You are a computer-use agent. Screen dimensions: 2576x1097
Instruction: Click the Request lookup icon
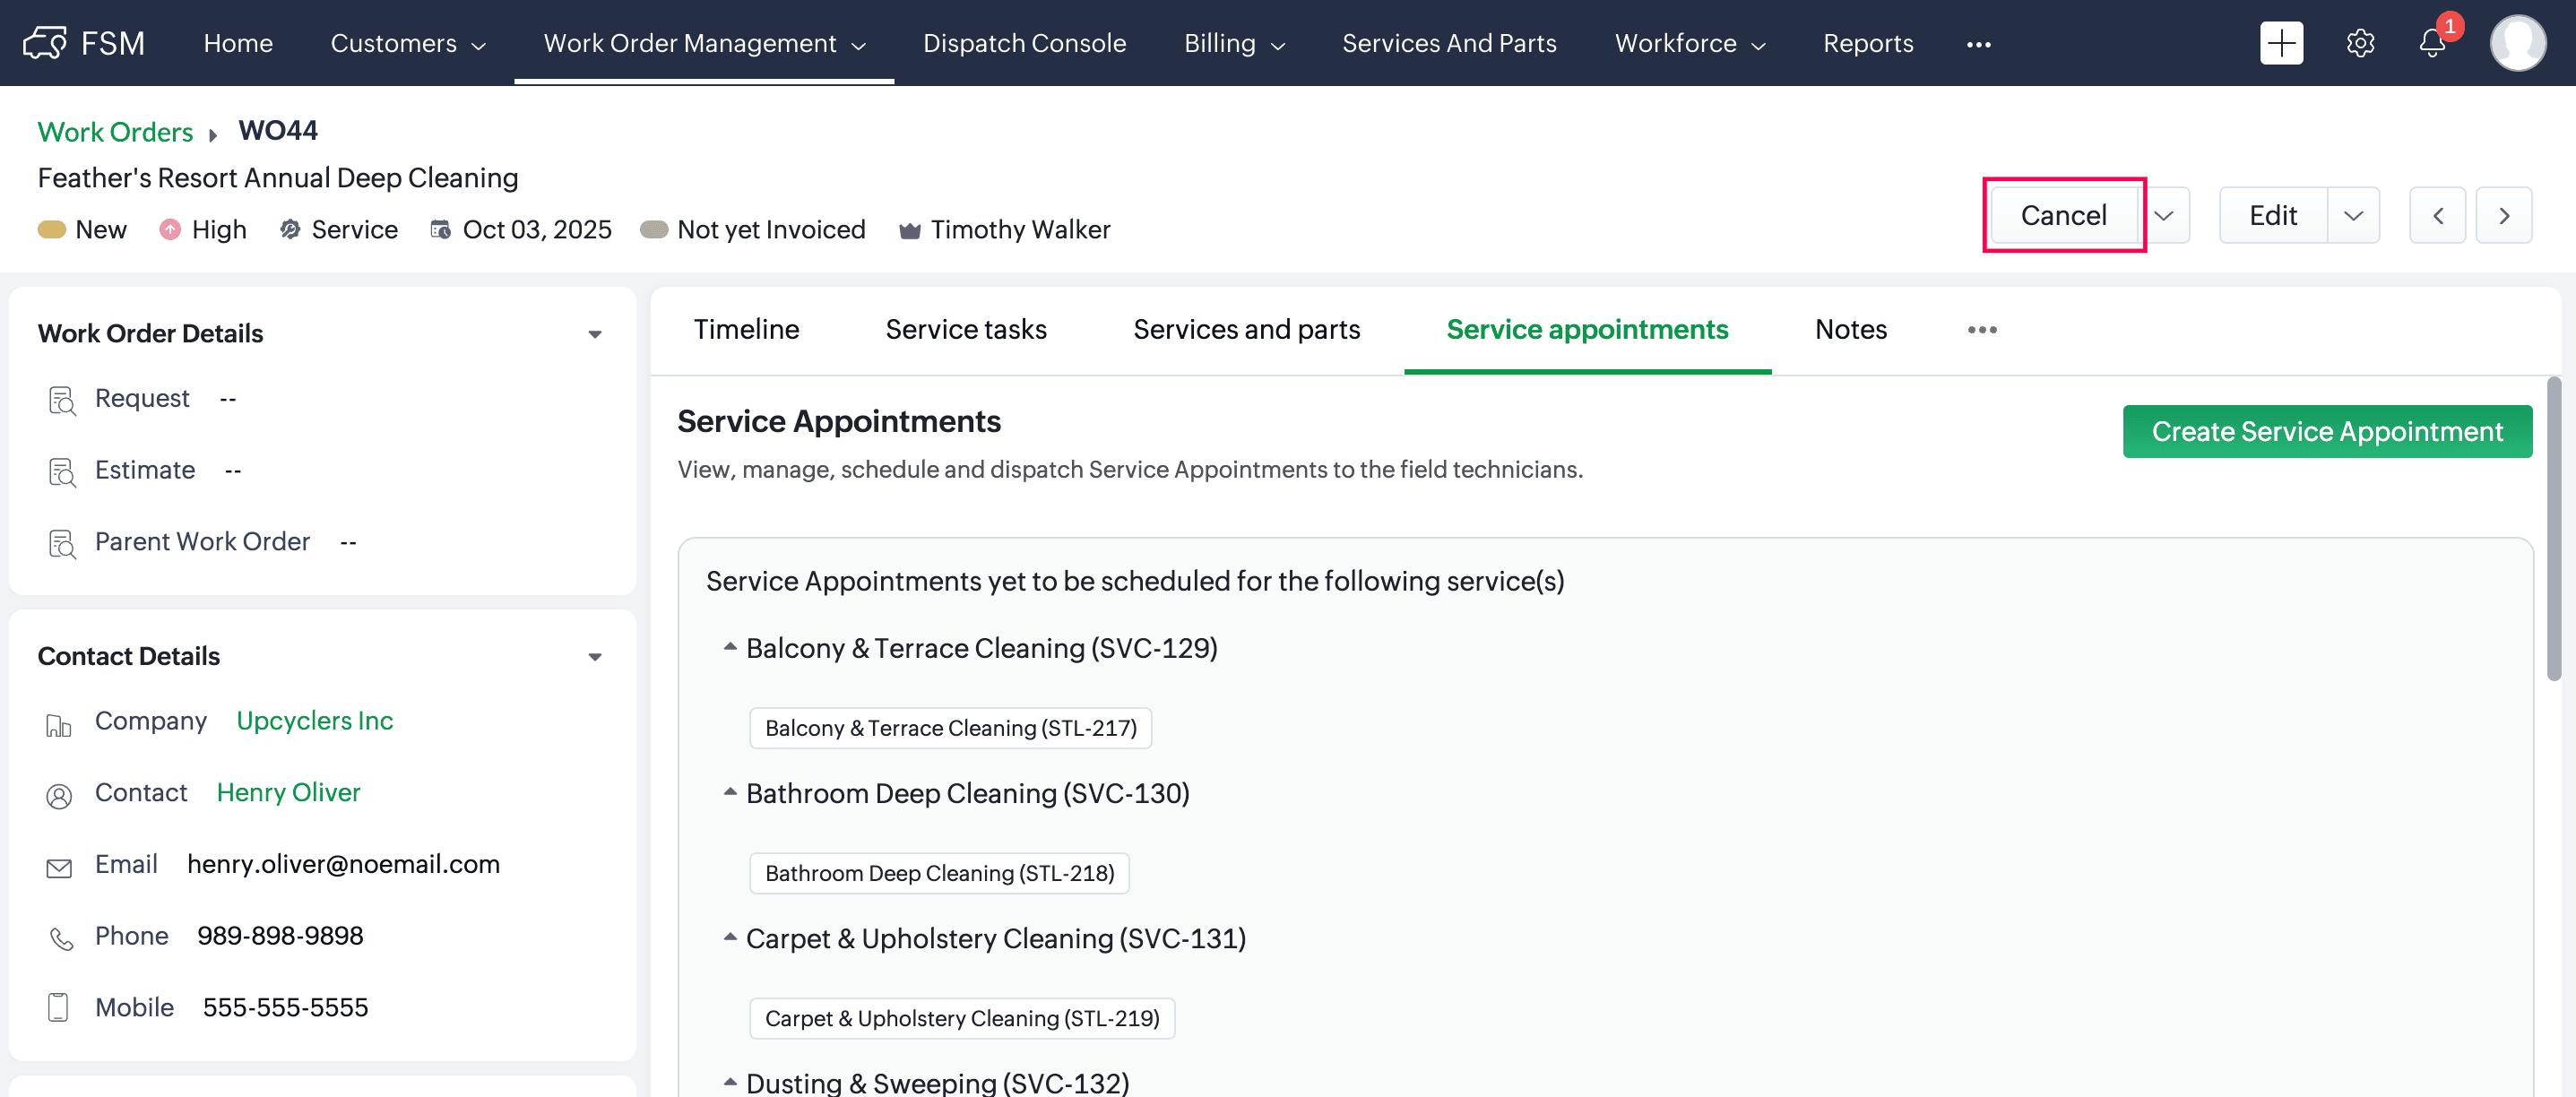pyautogui.click(x=62, y=400)
